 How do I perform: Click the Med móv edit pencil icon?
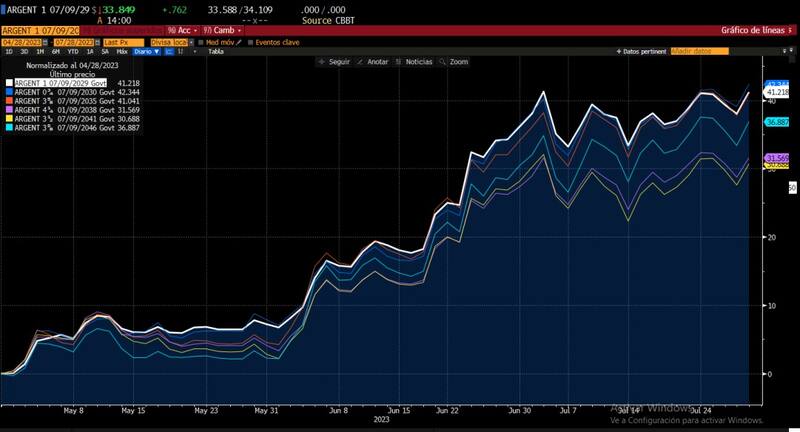[x=243, y=42]
